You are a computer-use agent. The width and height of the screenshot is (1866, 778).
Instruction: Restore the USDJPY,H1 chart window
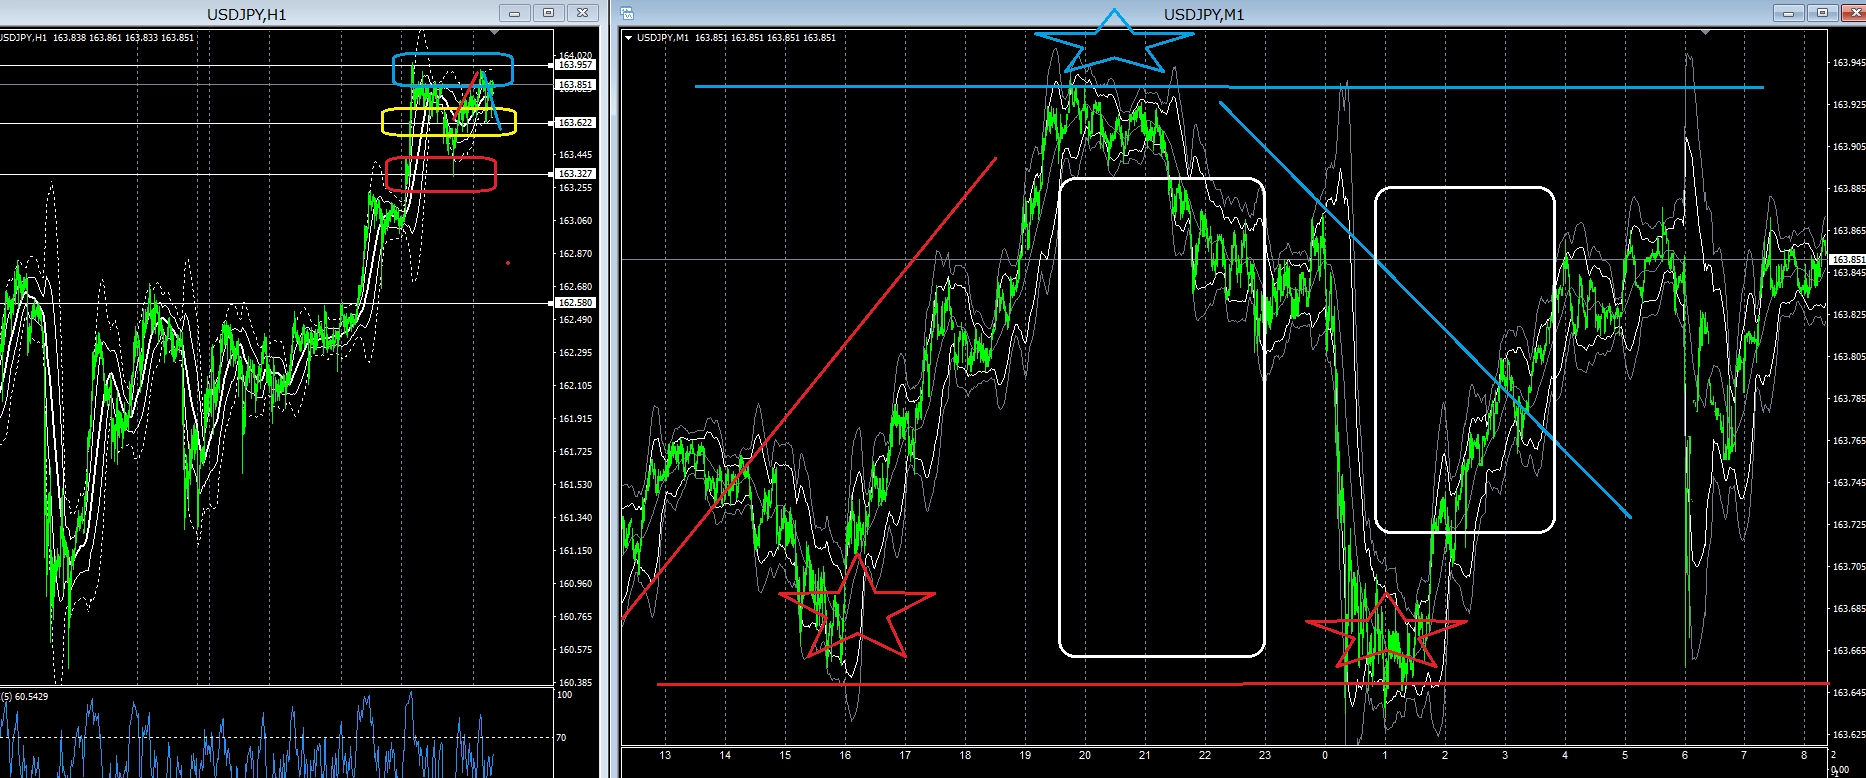click(x=548, y=13)
